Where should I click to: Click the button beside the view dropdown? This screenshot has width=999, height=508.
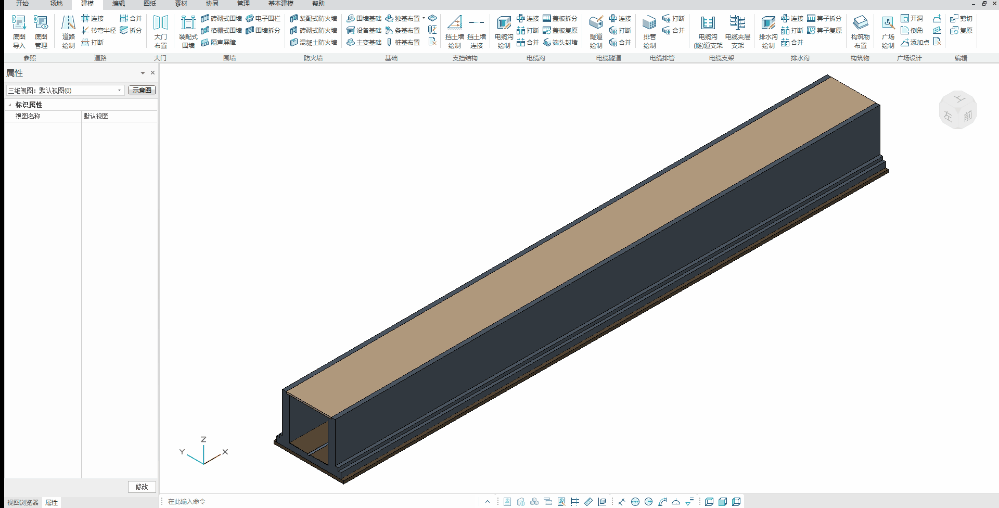click(x=142, y=90)
